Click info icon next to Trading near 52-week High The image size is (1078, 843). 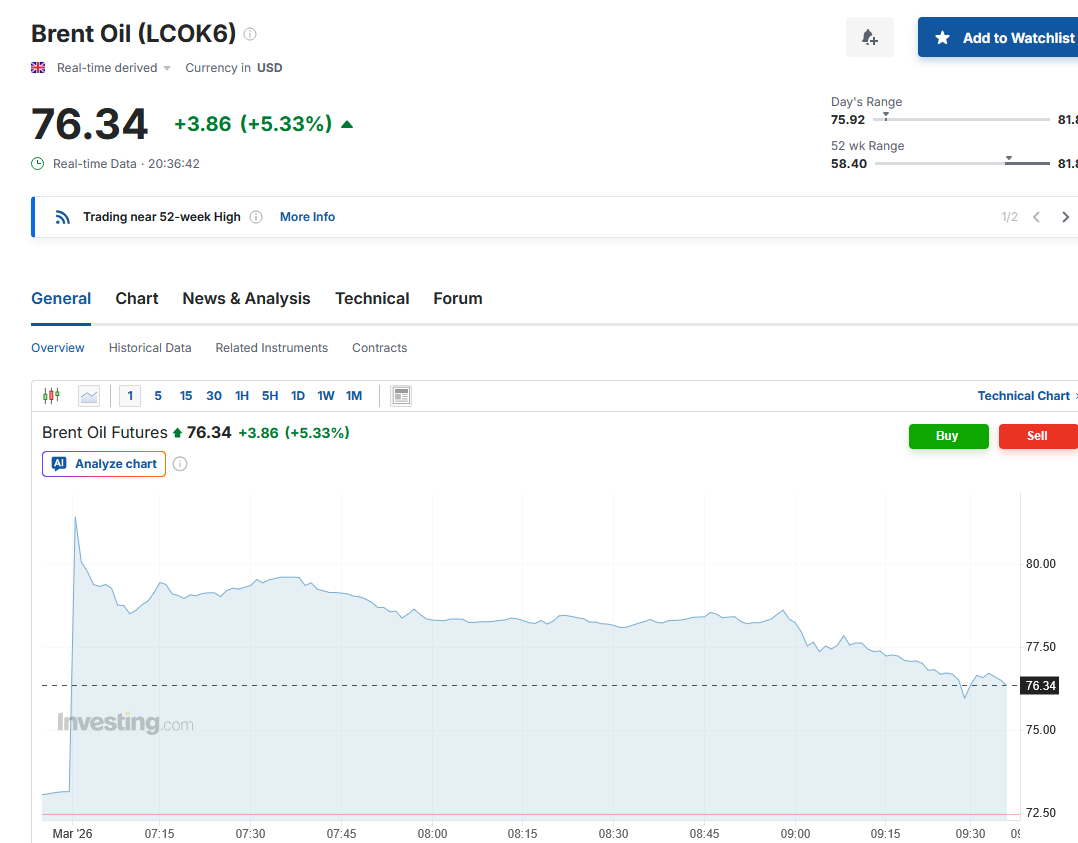(x=256, y=217)
